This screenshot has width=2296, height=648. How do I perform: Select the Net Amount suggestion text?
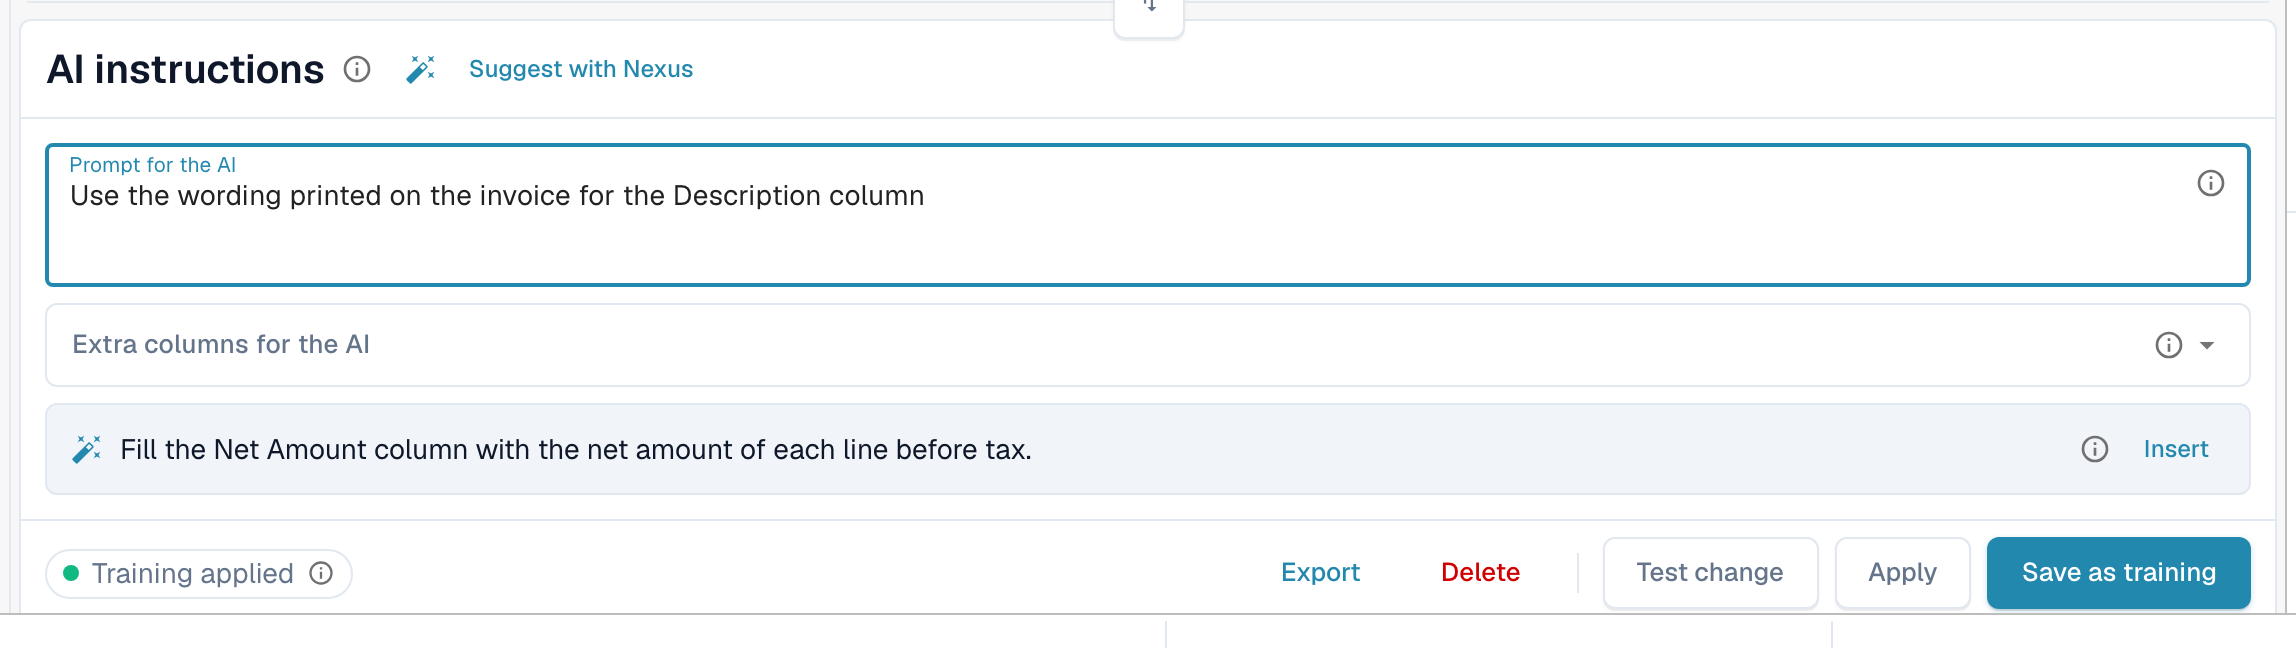[576, 449]
